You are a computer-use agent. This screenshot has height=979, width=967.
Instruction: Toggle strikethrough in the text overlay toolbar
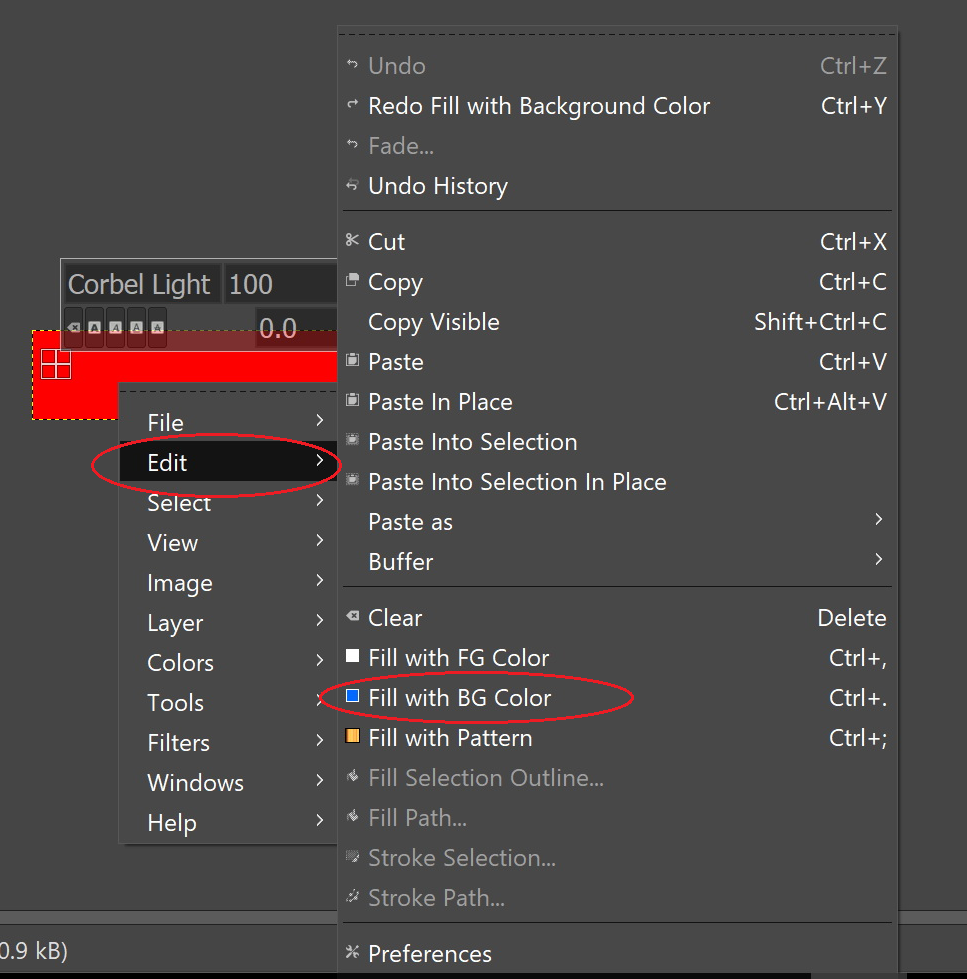tap(157, 327)
